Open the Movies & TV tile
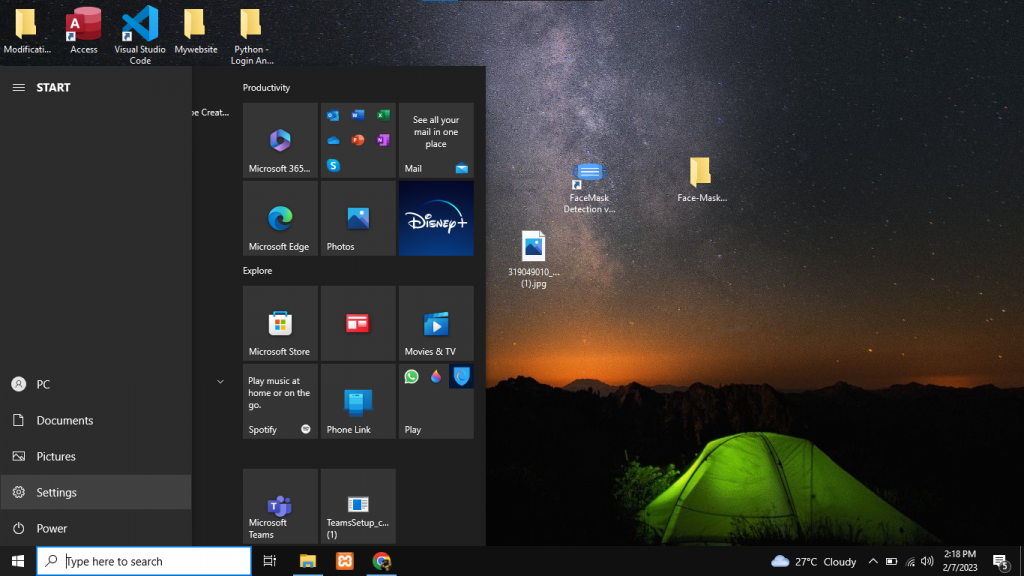Screen dimensions: 1024x576 pos(436,323)
